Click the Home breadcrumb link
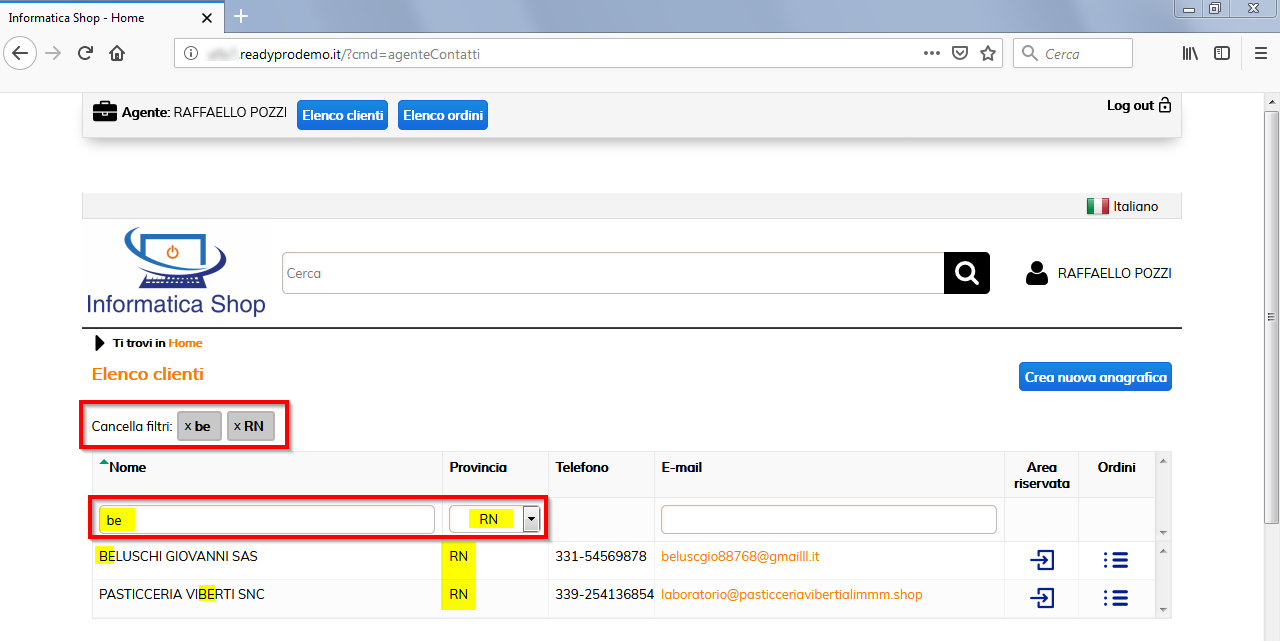 185,343
